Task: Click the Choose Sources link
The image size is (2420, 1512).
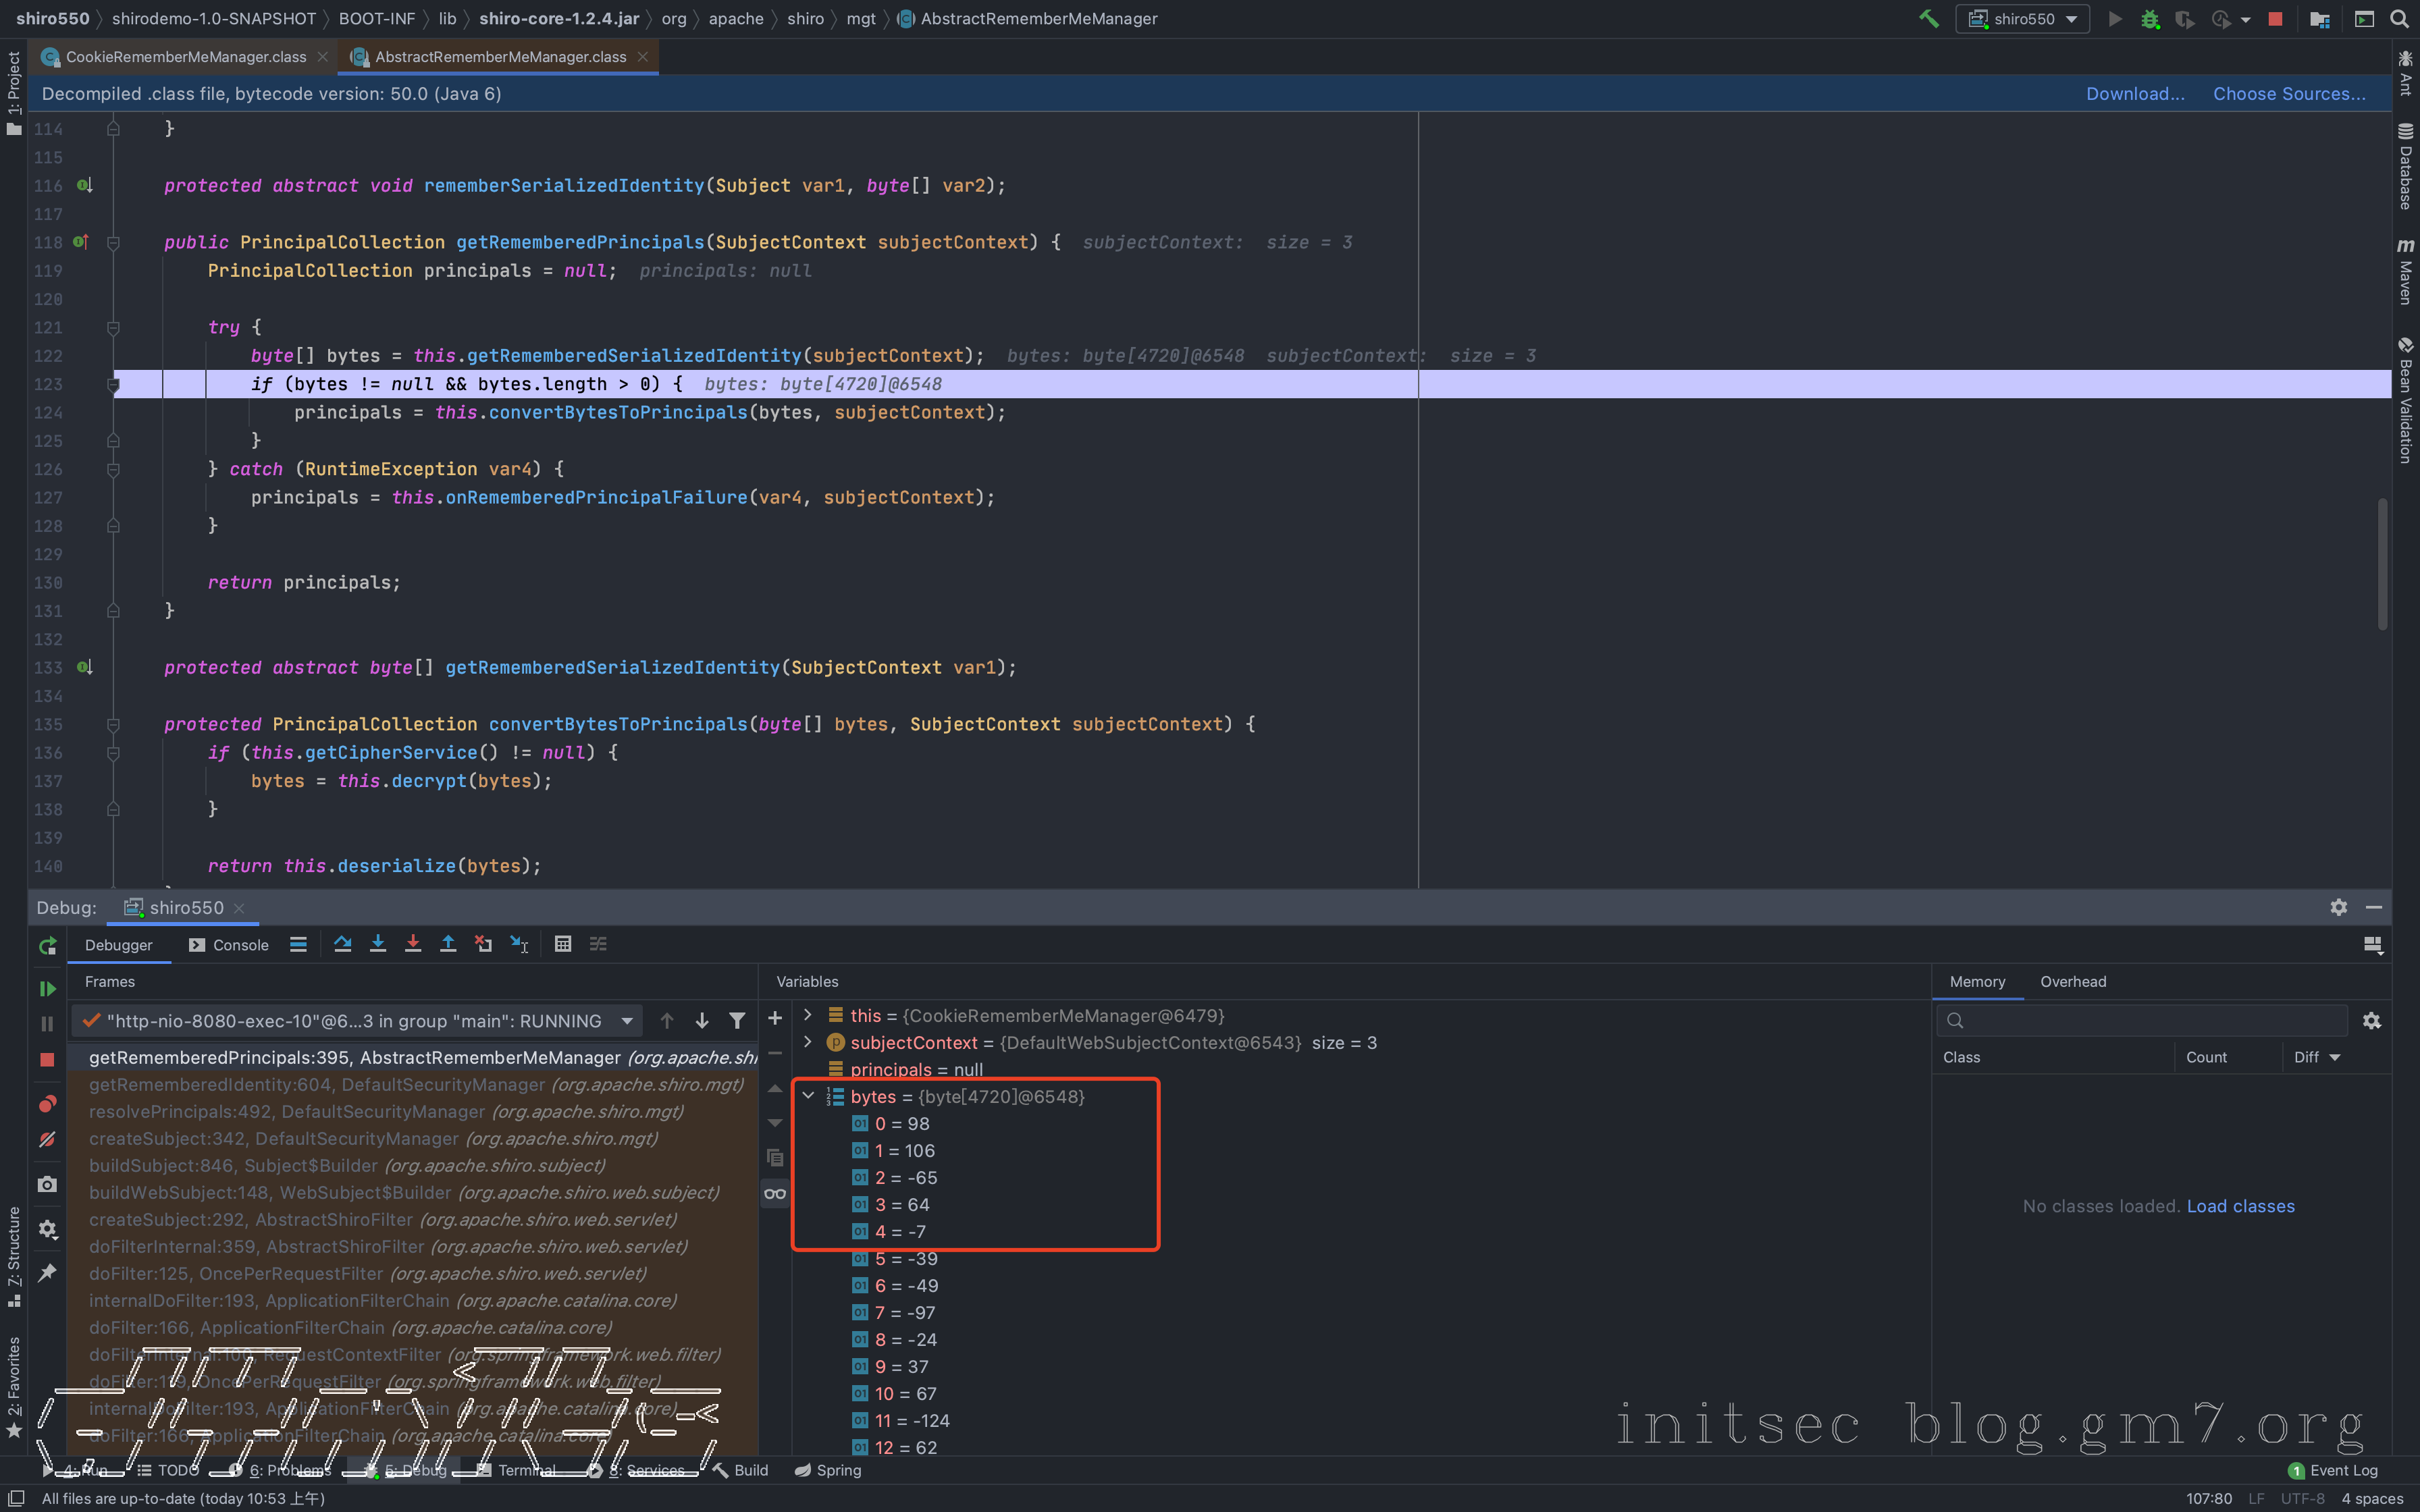Action: point(2289,93)
